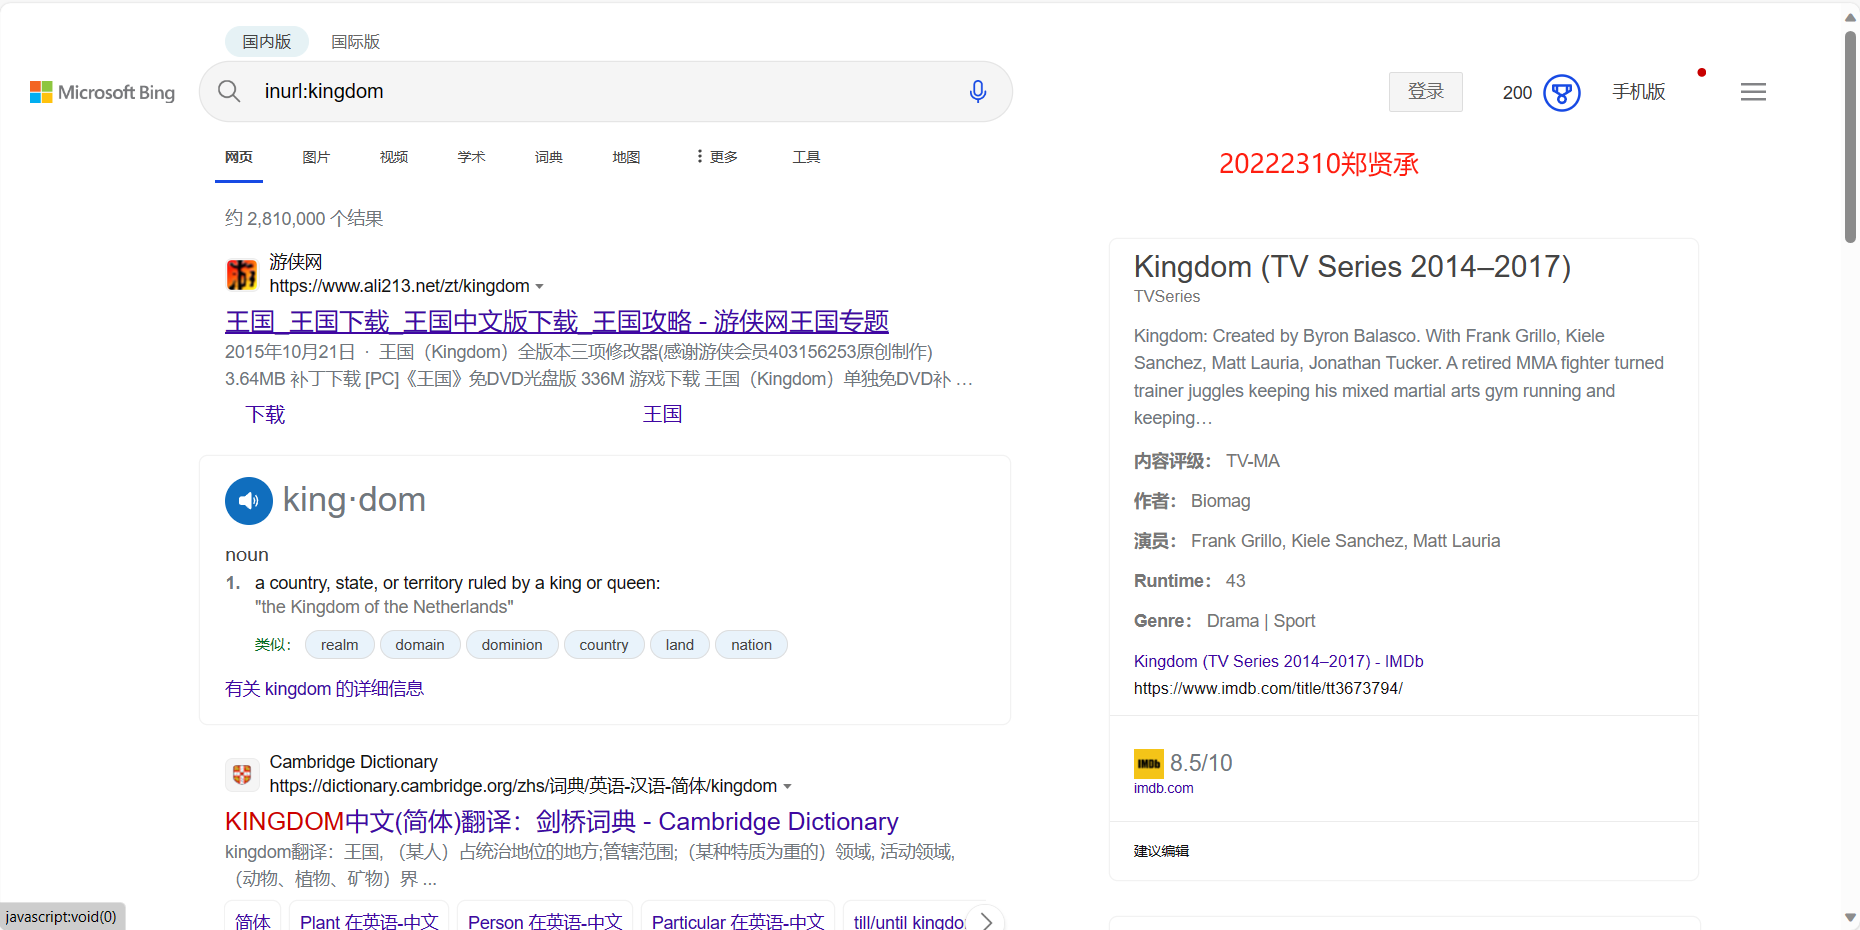Click the 约 2,810,000 个结果 count text
Viewport: 1860px width, 930px height.
point(304,218)
